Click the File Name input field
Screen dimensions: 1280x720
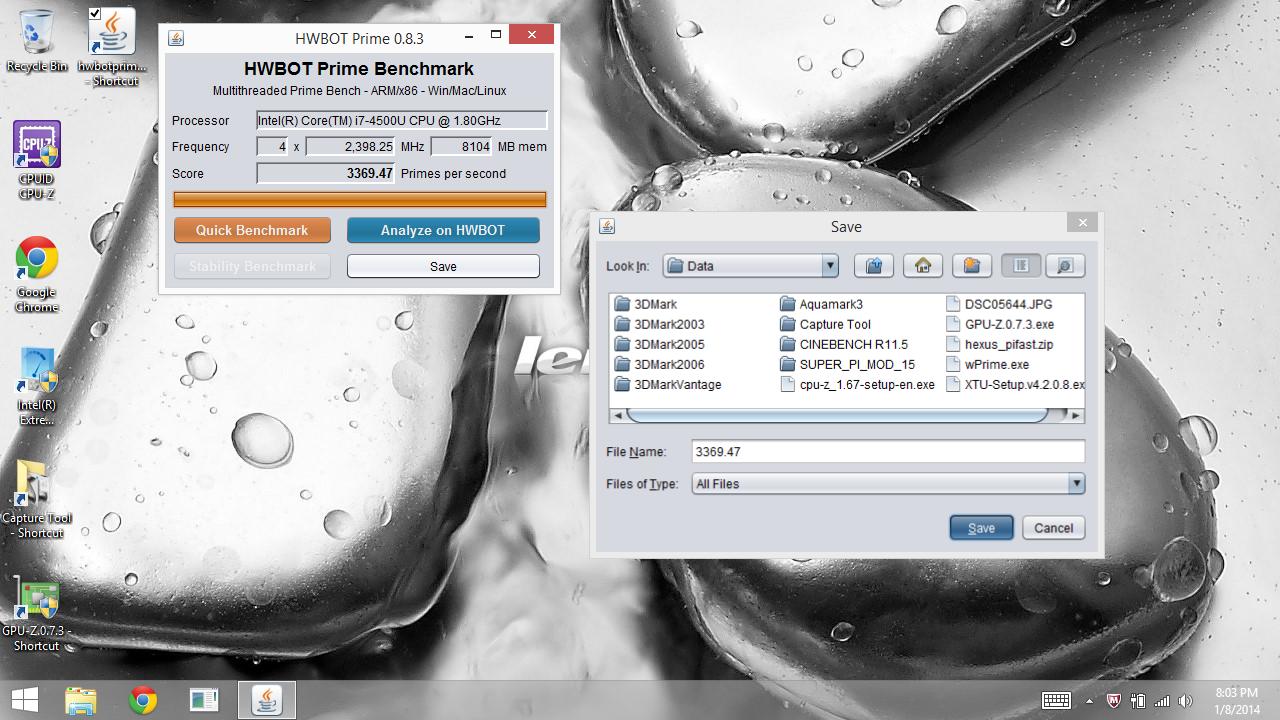(888, 452)
